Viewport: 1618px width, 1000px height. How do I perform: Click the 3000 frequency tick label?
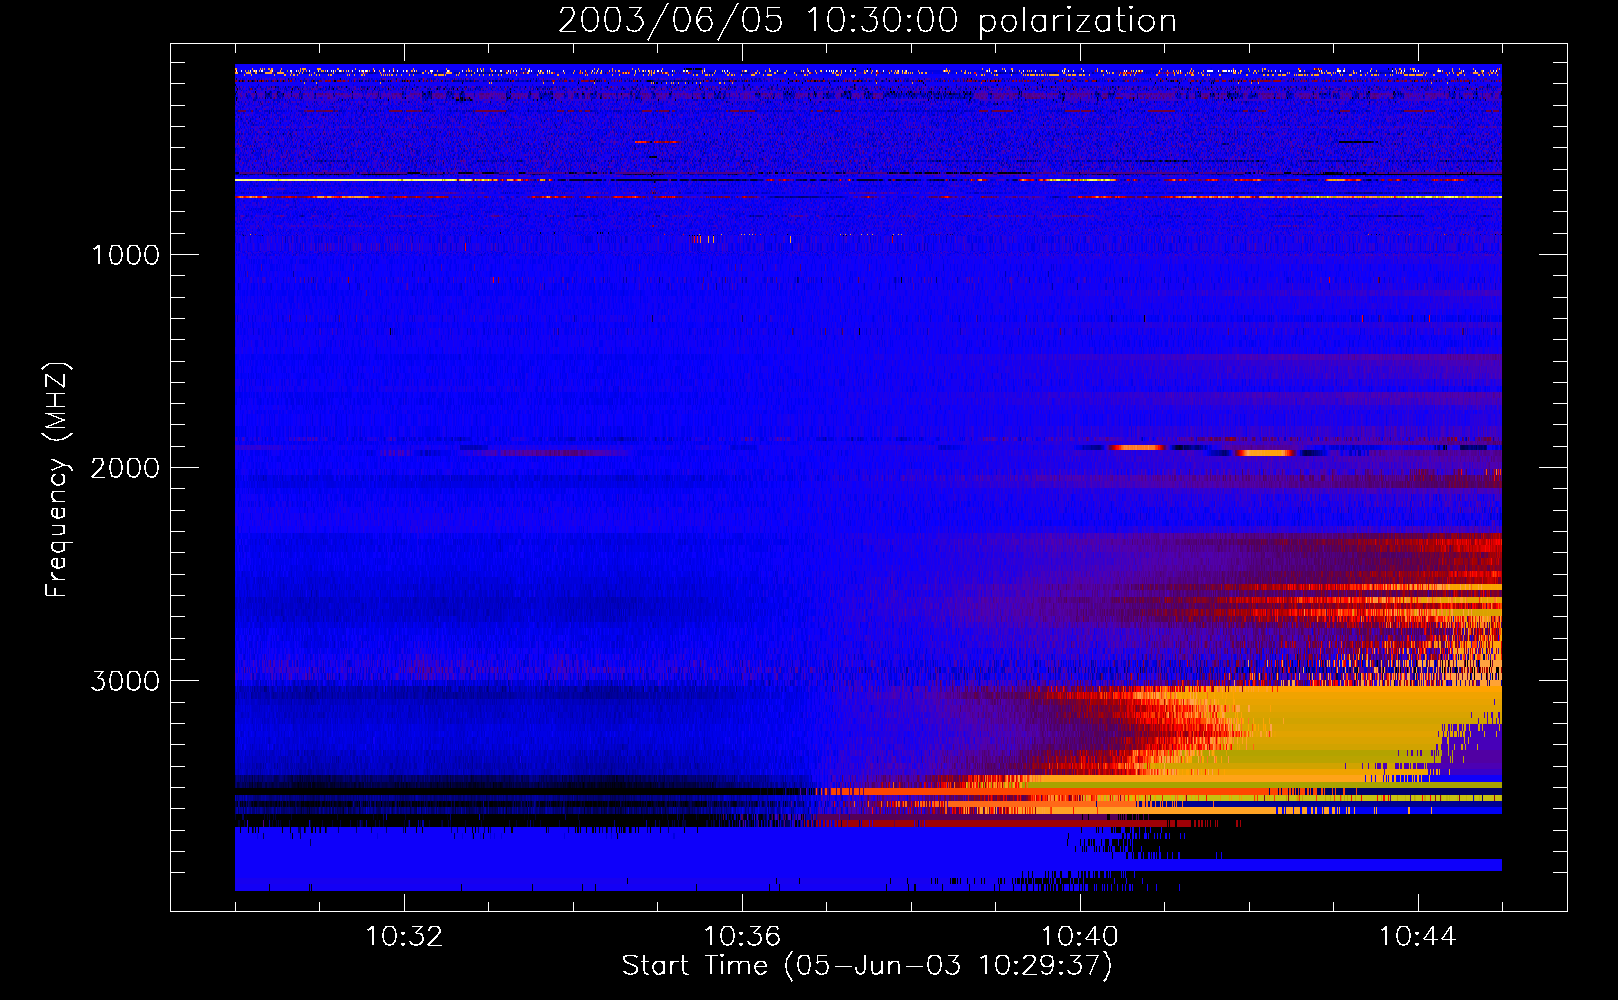click(125, 681)
